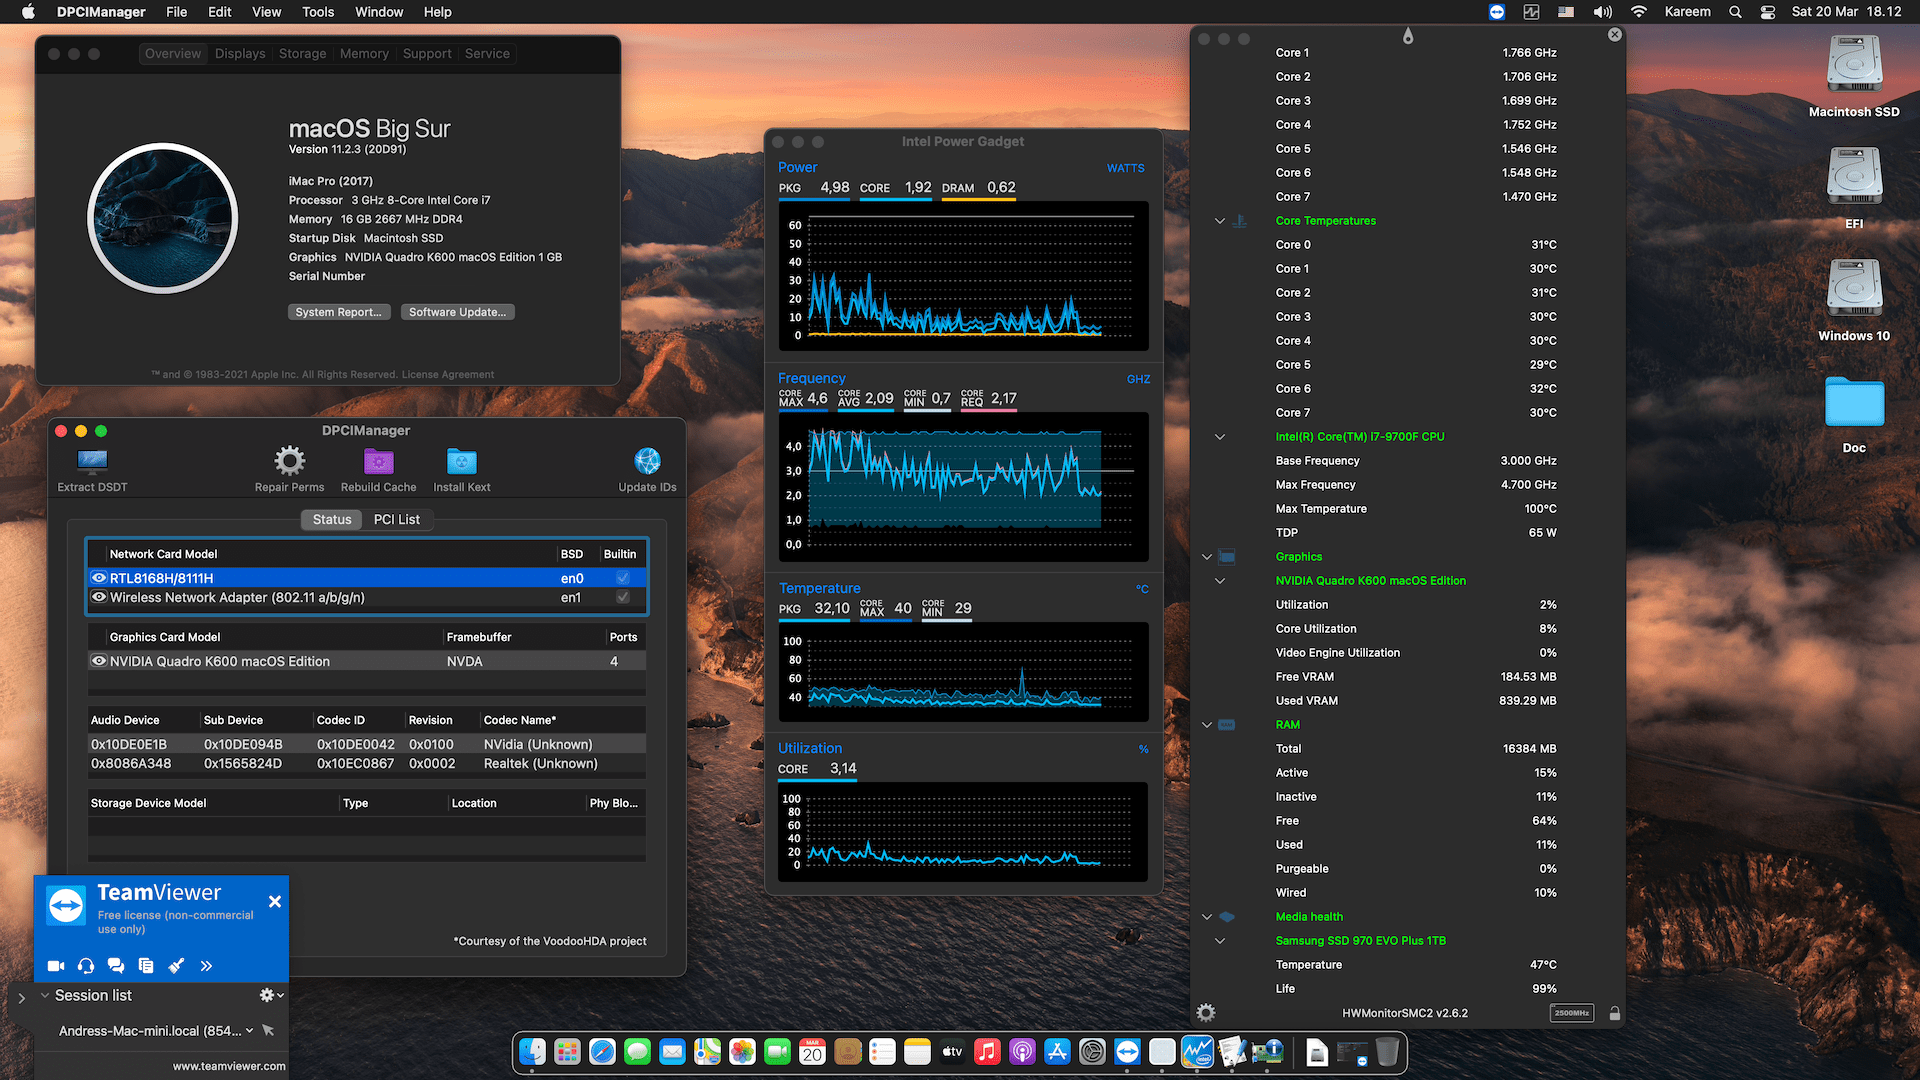This screenshot has width=1920, height=1080.
Task: Click TeamViewer whiteboard brush icon
Action: click(x=176, y=966)
